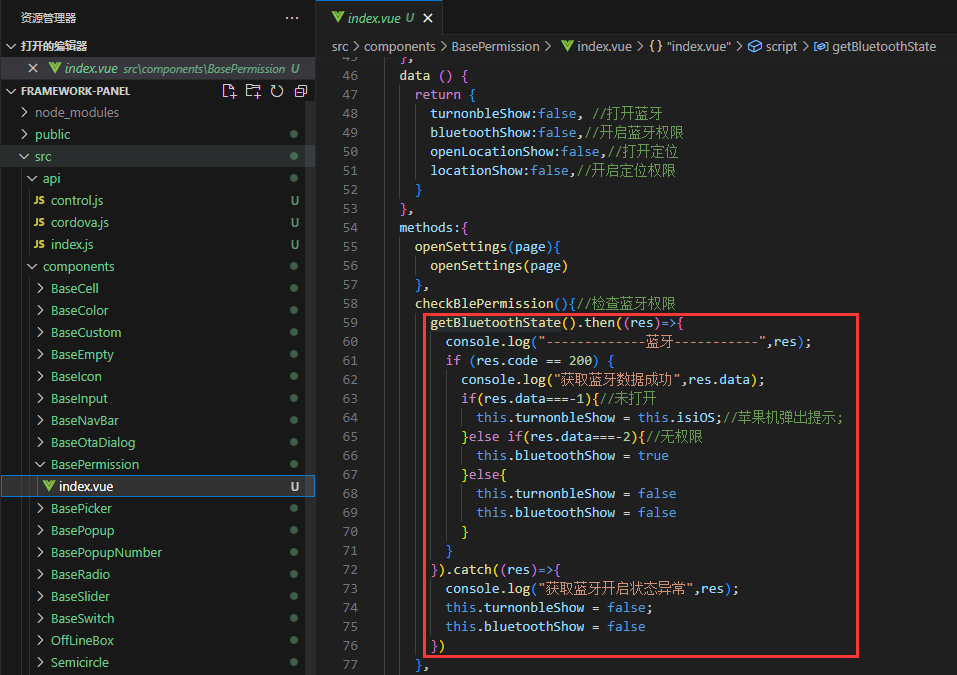Expand the node_modules folder
Screen dimensions: 957x675
24,112
